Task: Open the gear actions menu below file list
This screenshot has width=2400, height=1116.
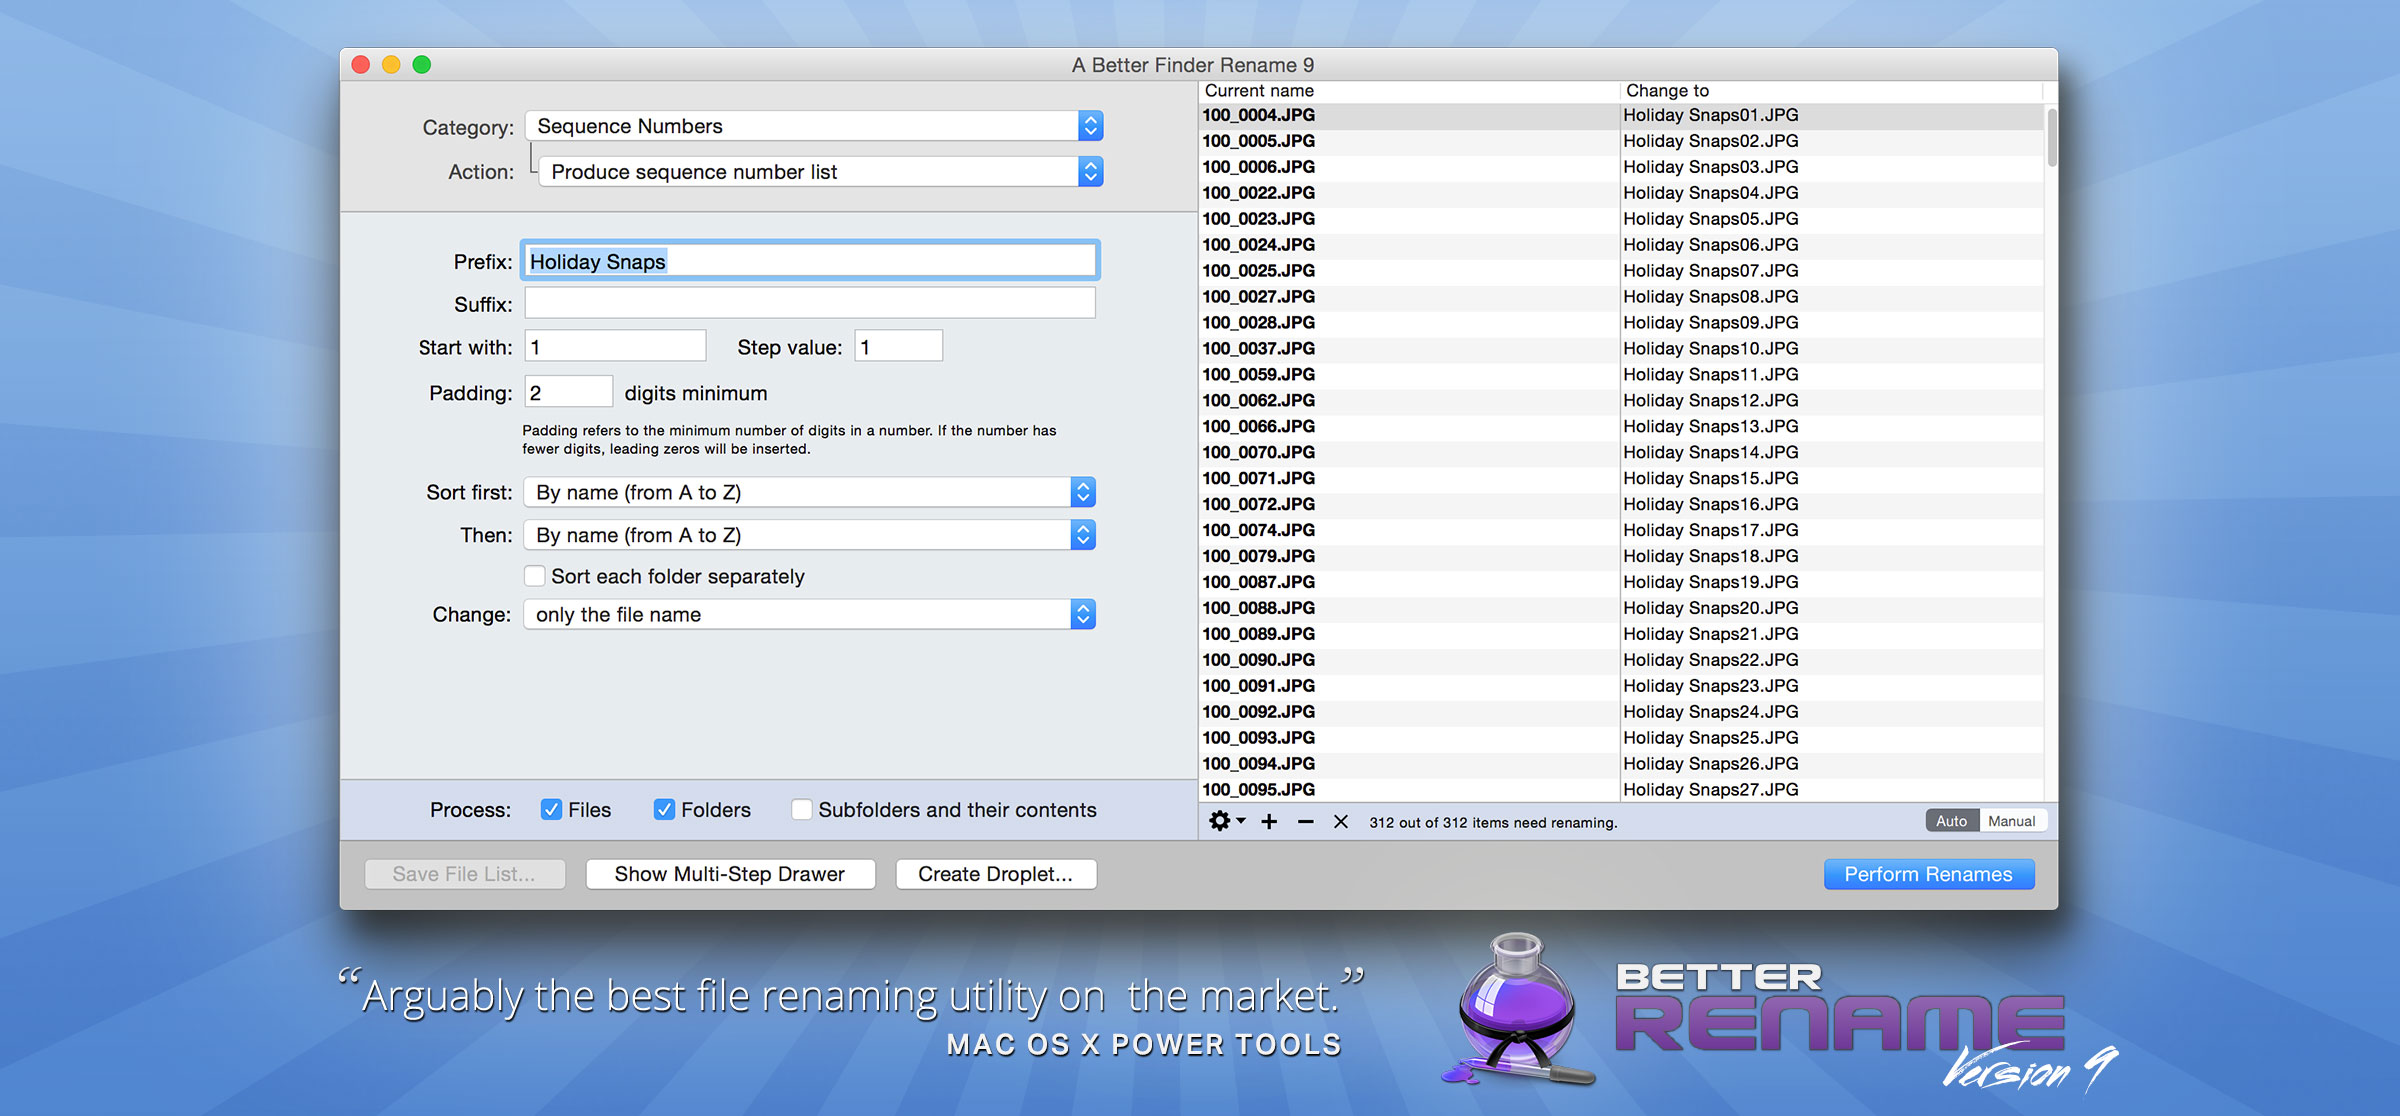Action: tap(1226, 821)
